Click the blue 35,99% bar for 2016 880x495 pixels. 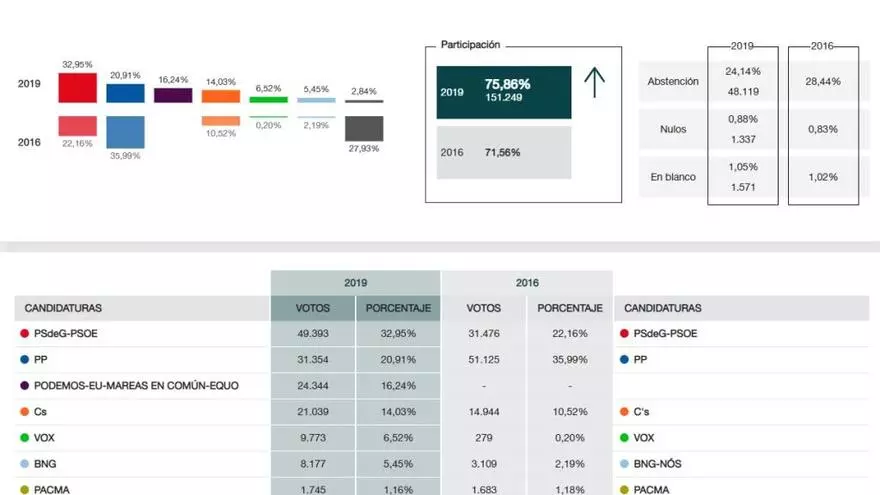(x=125, y=132)
